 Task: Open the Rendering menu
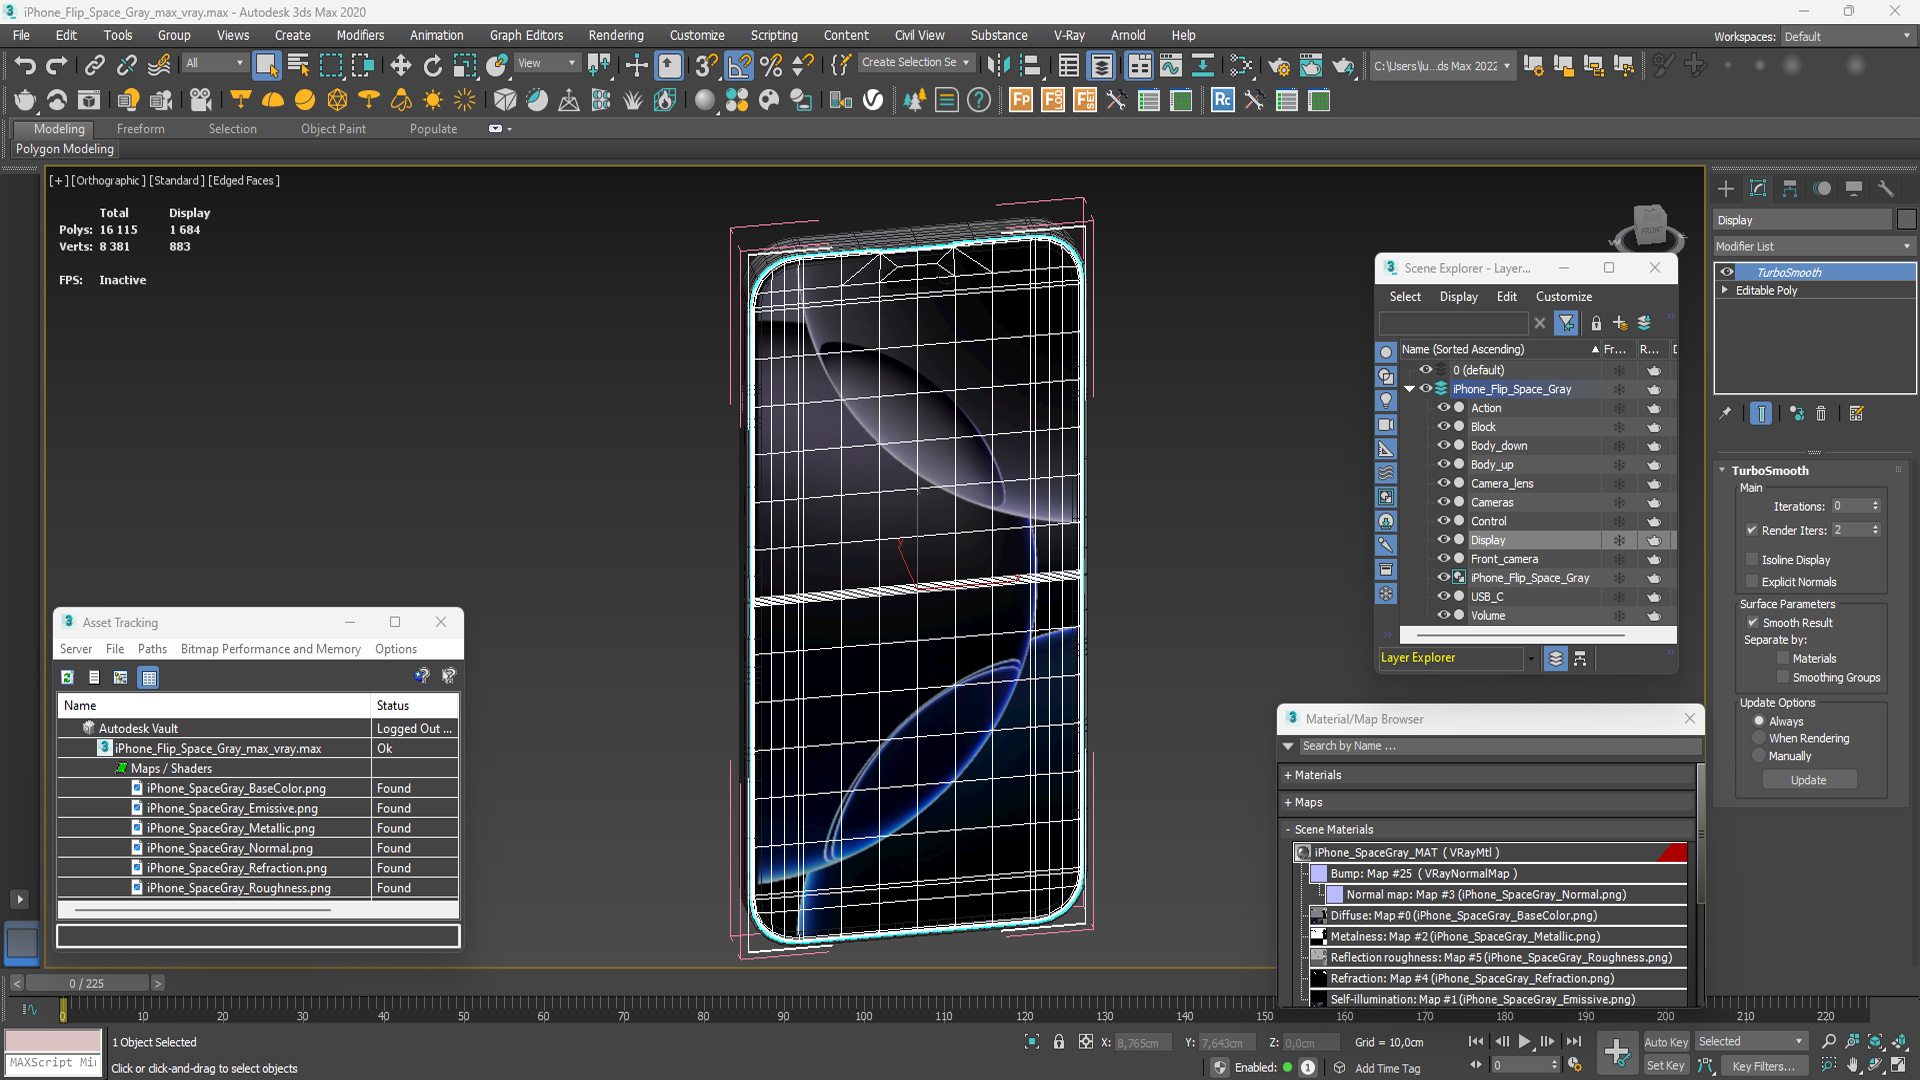[x=616, y=35]
